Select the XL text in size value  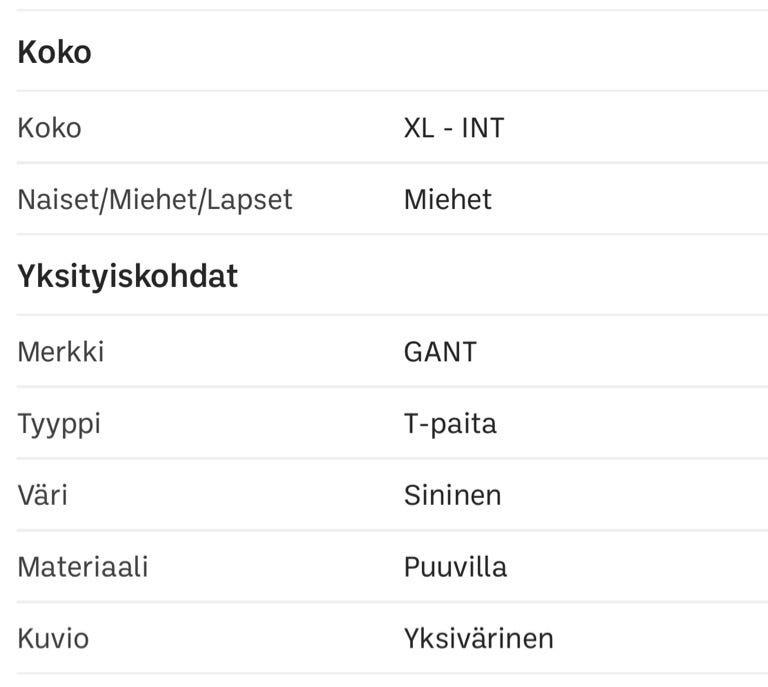(x=420, y=128)
